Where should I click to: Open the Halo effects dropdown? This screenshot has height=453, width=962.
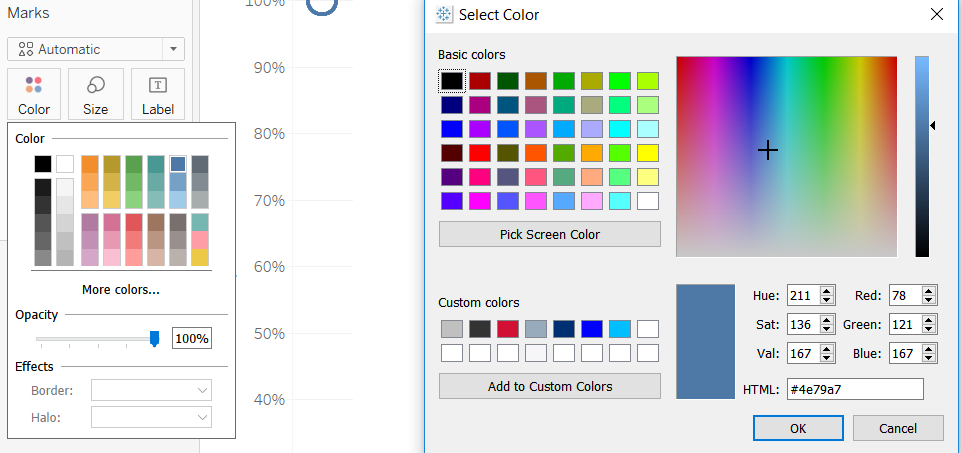tap(152, 417)
